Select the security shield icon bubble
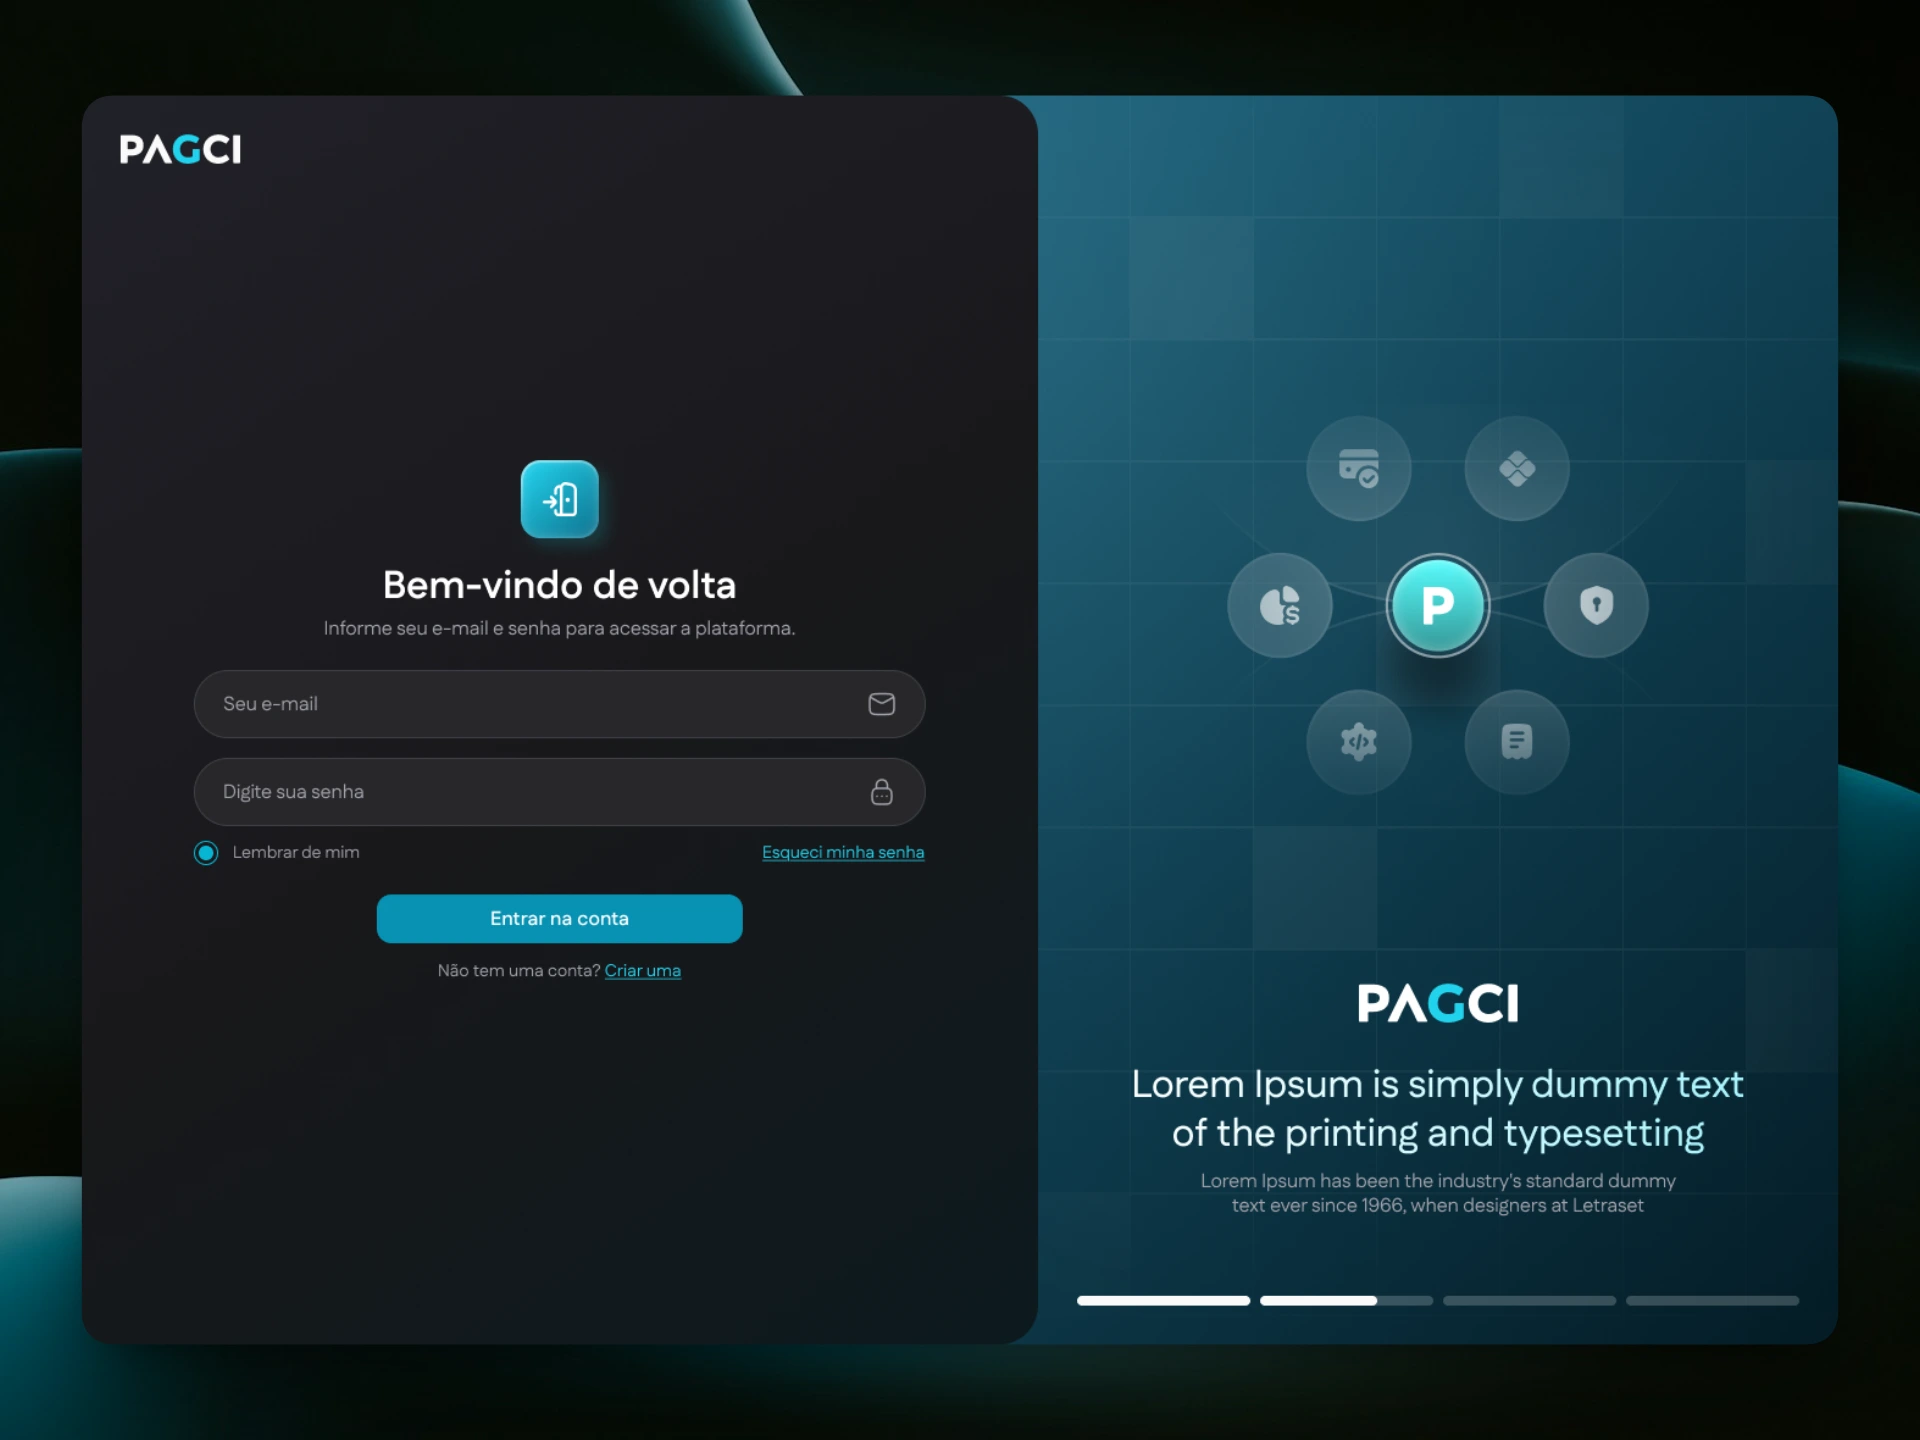 tap(1596, 605)
